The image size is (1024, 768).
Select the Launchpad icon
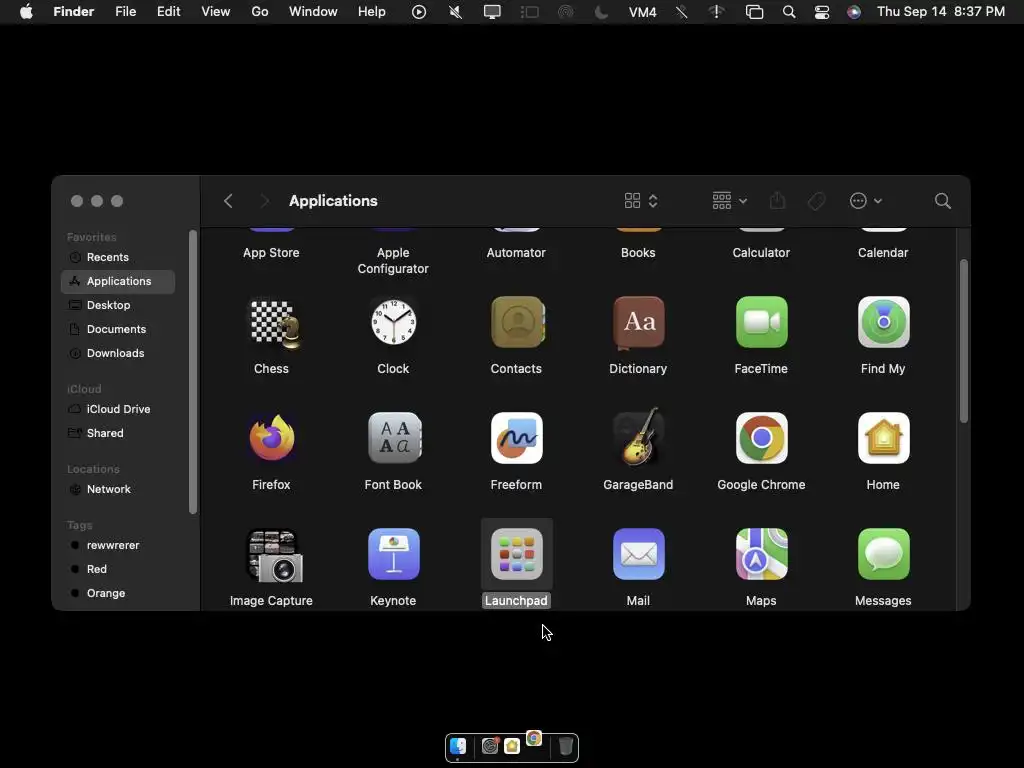(x=517, y=554)
